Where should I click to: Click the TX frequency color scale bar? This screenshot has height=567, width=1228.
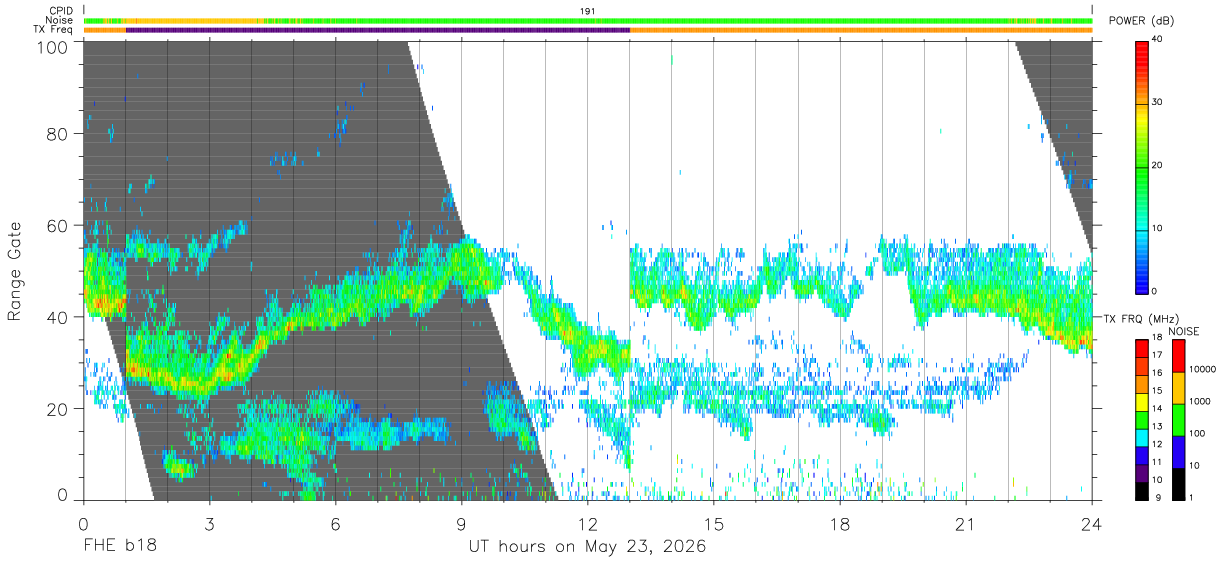1142,419
